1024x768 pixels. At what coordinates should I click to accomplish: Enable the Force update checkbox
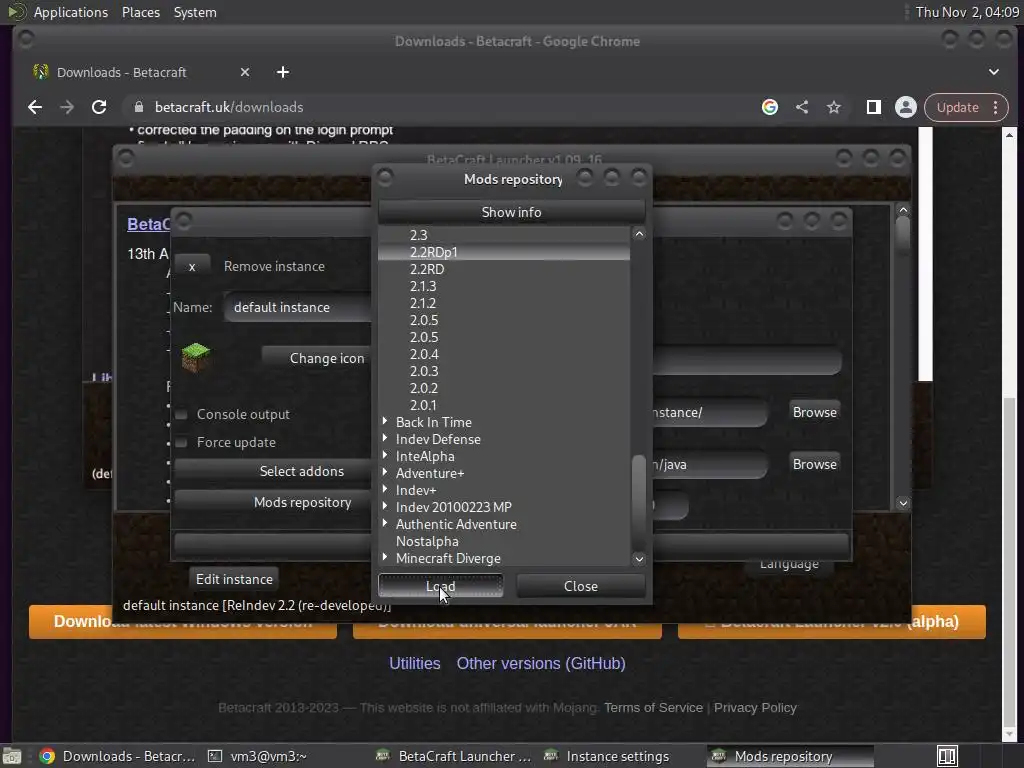(182, 442)
